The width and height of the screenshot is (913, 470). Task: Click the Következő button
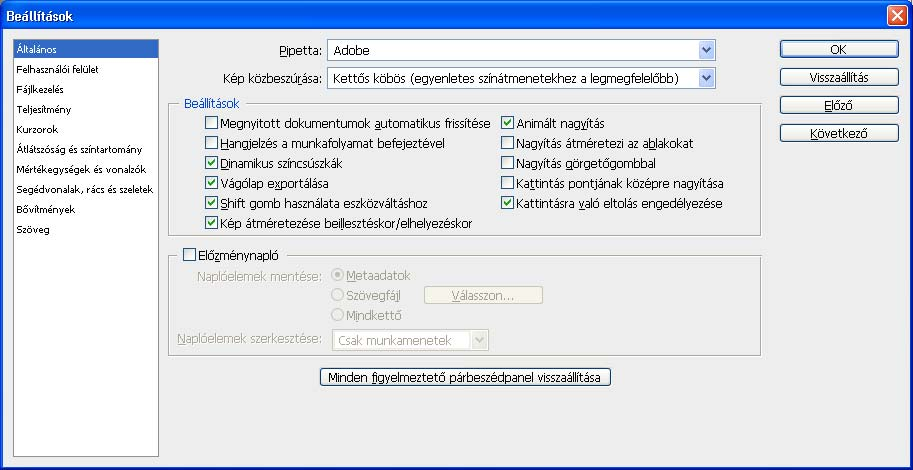[839, 133]
